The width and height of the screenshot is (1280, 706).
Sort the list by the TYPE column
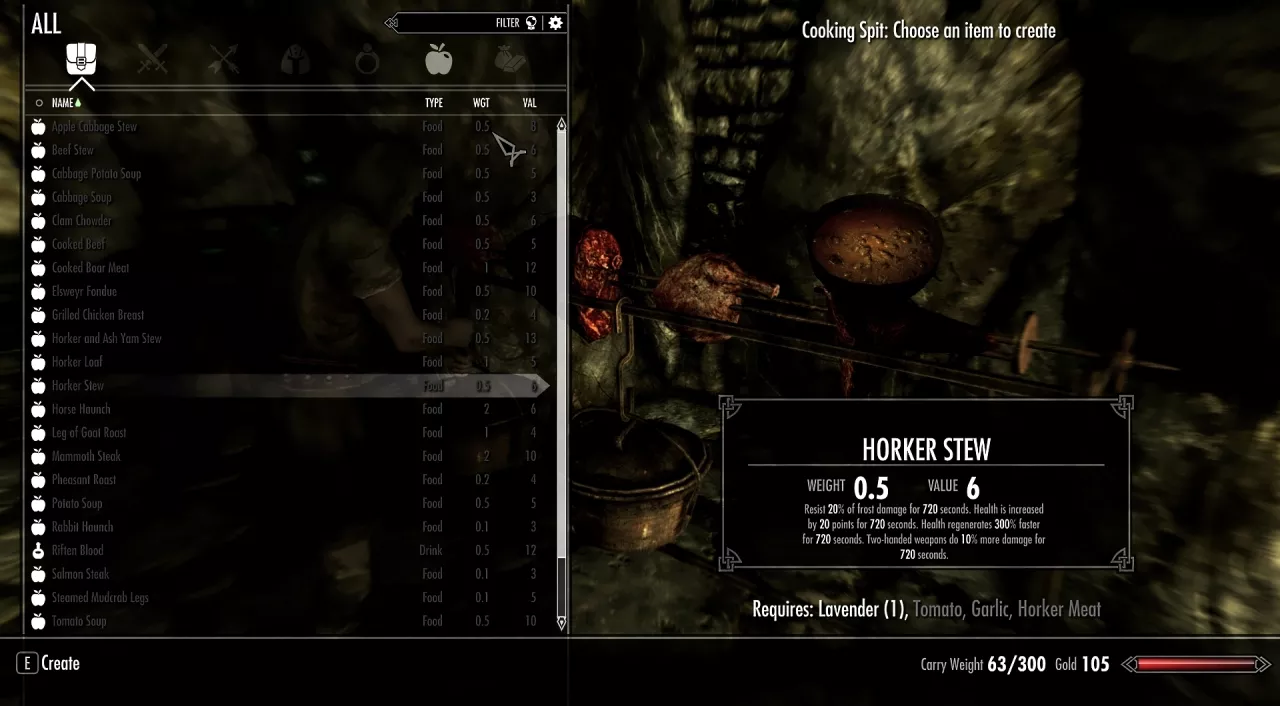(x=433, y=103)
